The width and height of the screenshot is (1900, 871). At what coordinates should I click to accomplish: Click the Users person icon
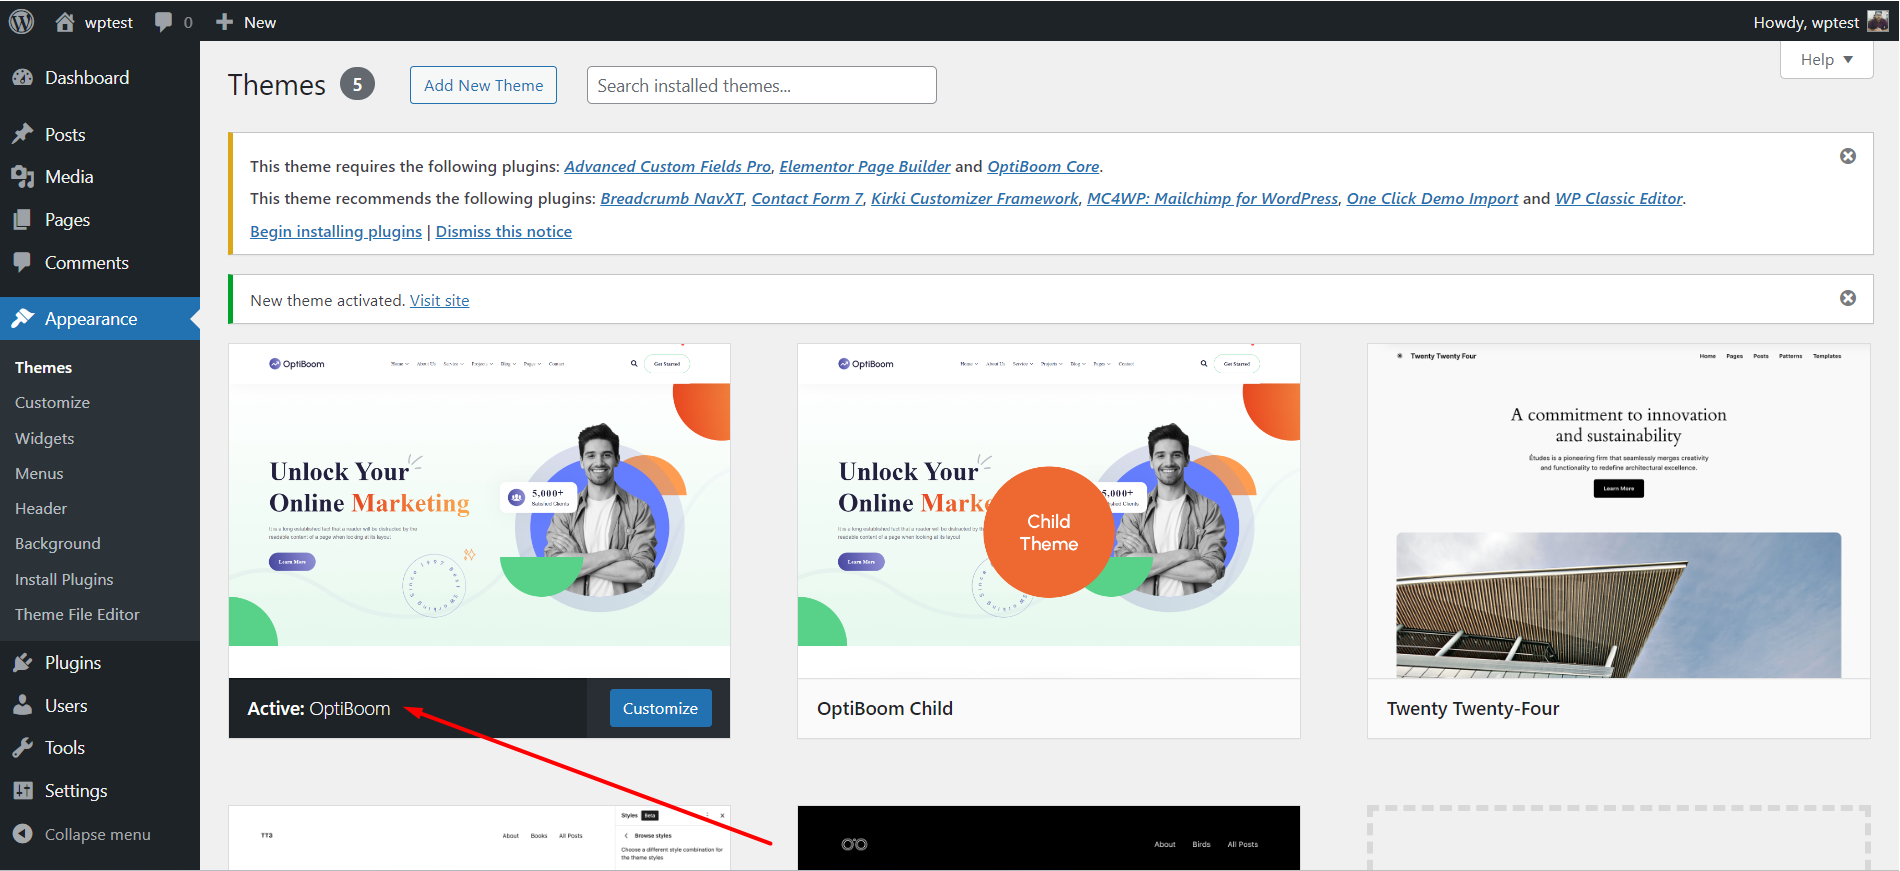[x=22, y=705]
